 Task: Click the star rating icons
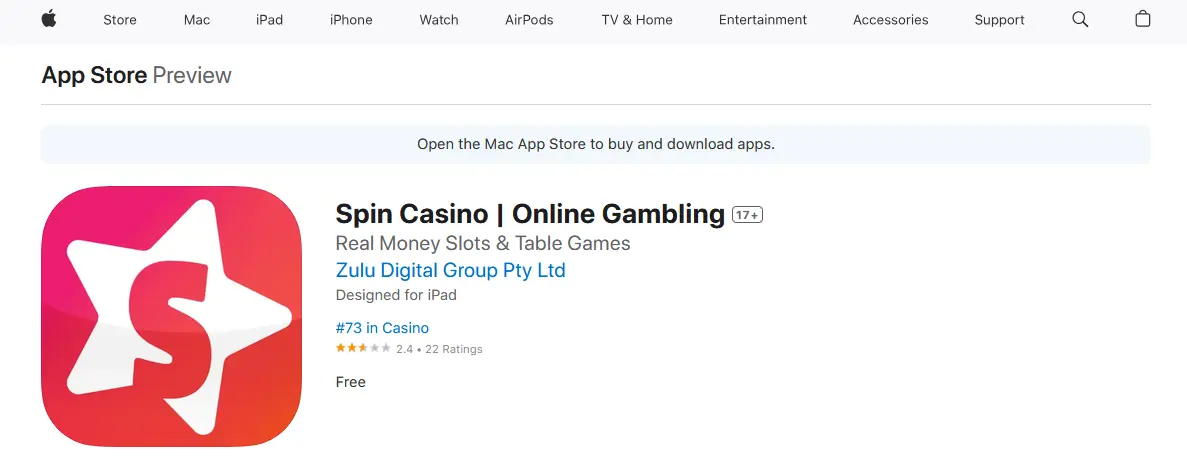363,348
